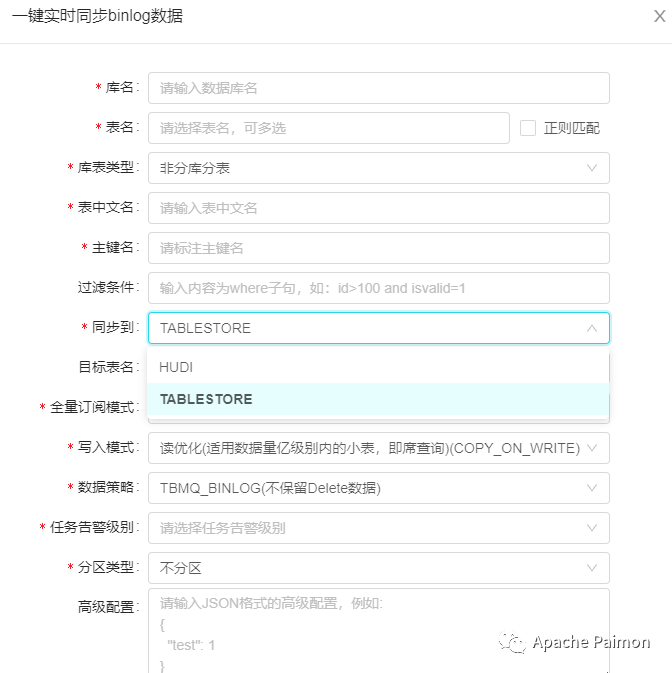The width and height of the screenshot is (672, 673).
Task: Open the 分区类型 不分区 dropdown
Action: coord(378,567)
